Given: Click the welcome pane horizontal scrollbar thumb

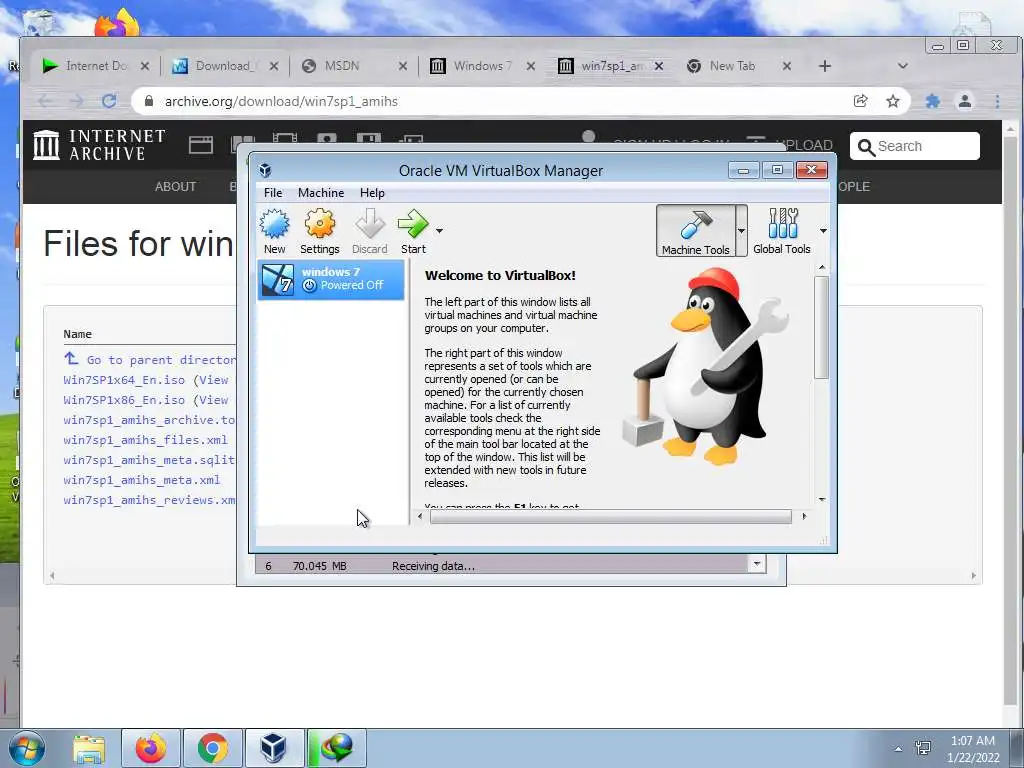Looking at the screenshot, I should tap(611, 517).
